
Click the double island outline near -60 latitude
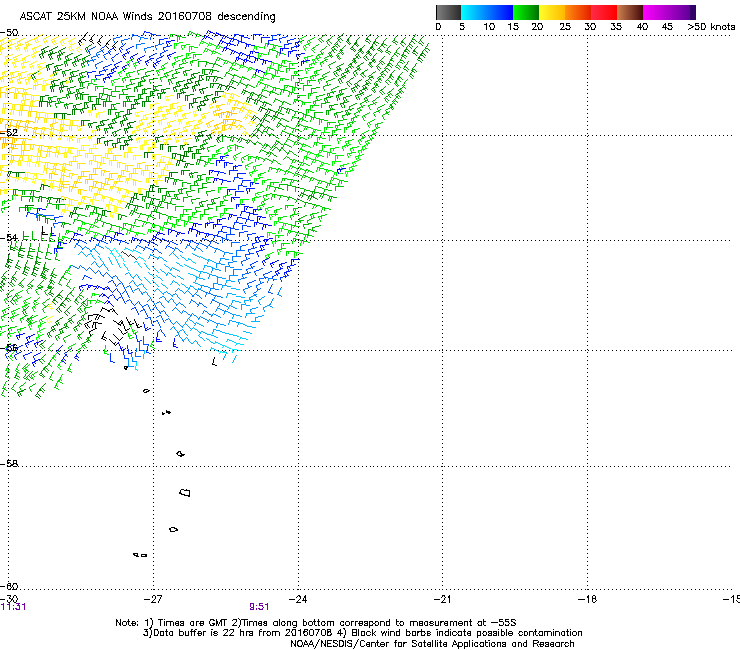click(x=140, y=555)
